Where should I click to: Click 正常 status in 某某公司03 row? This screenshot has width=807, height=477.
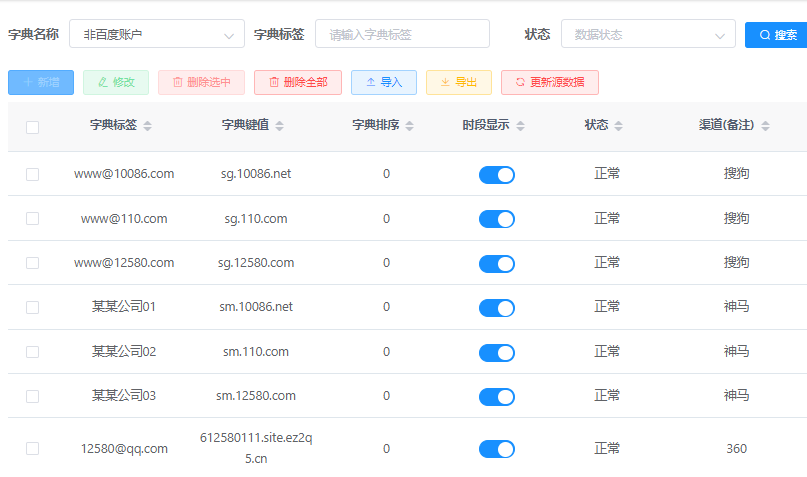tap(607, 396)
